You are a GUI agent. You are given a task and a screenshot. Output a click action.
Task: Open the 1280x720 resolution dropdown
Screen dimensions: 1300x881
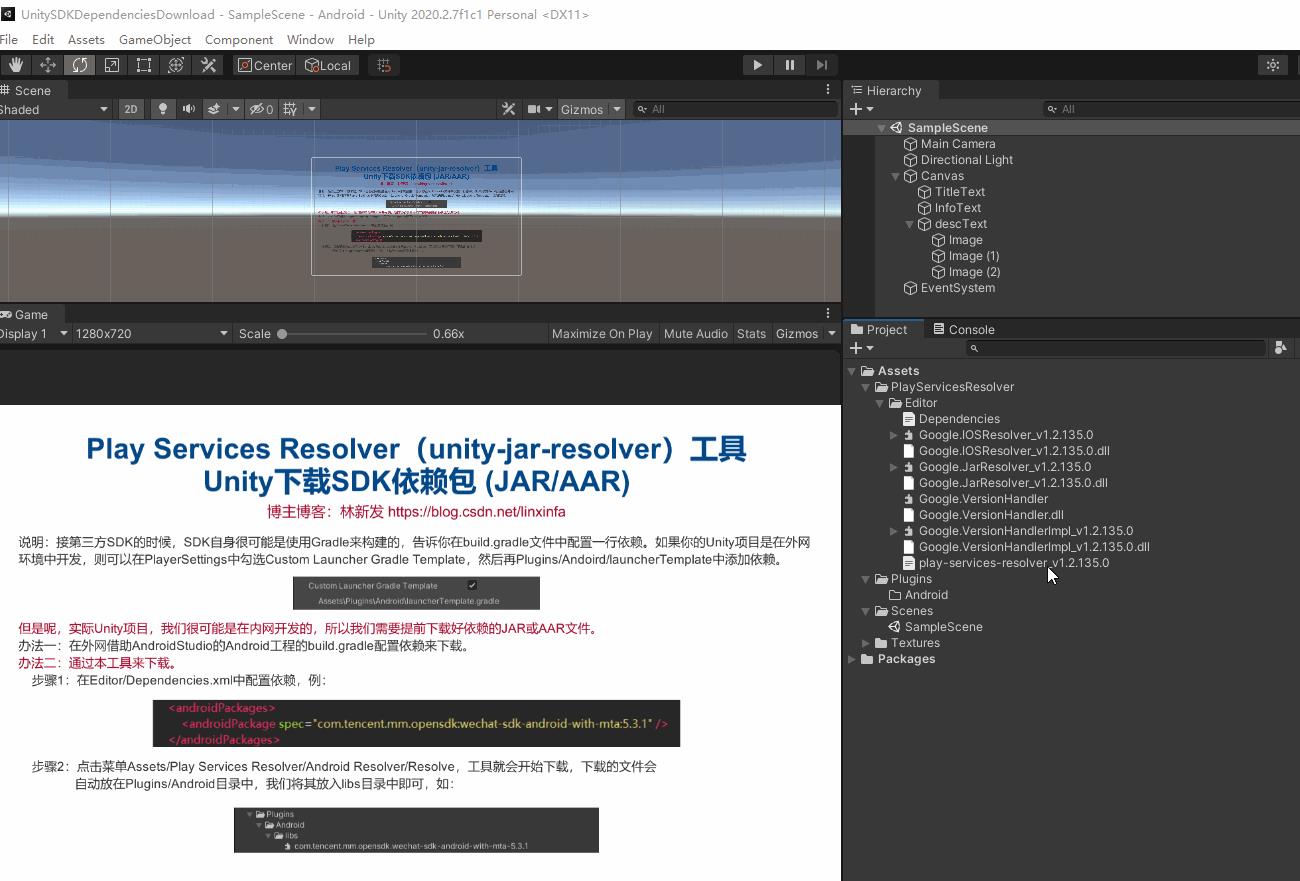point(151,333)
